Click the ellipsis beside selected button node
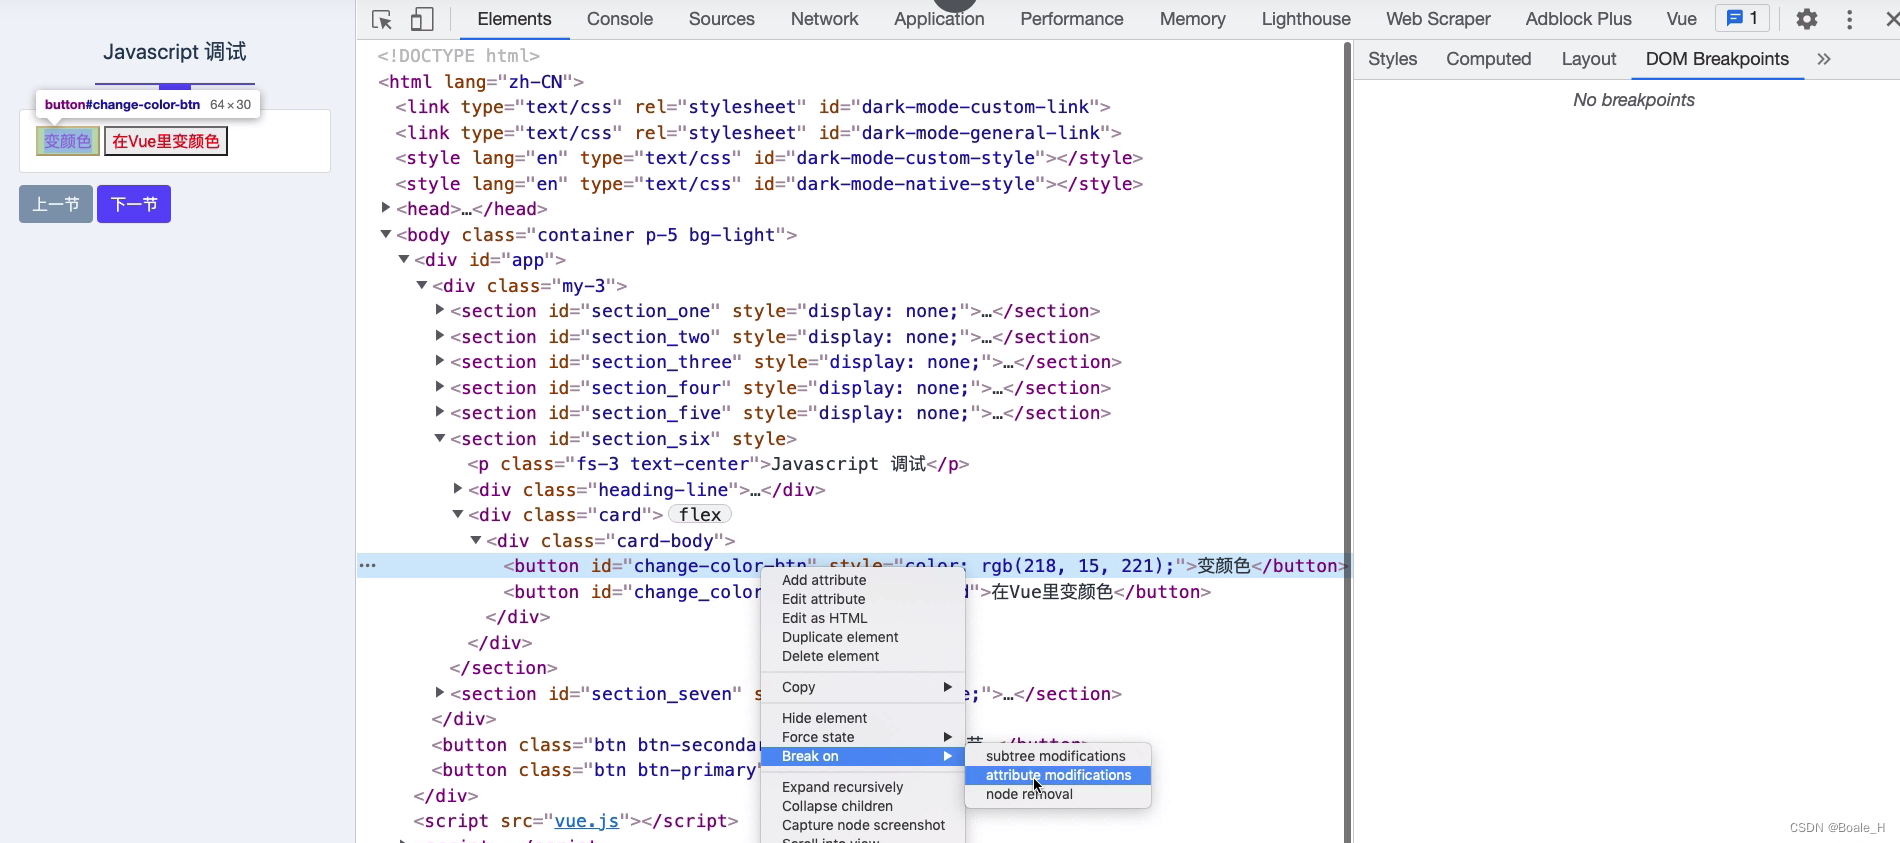 tap(368, 566)
